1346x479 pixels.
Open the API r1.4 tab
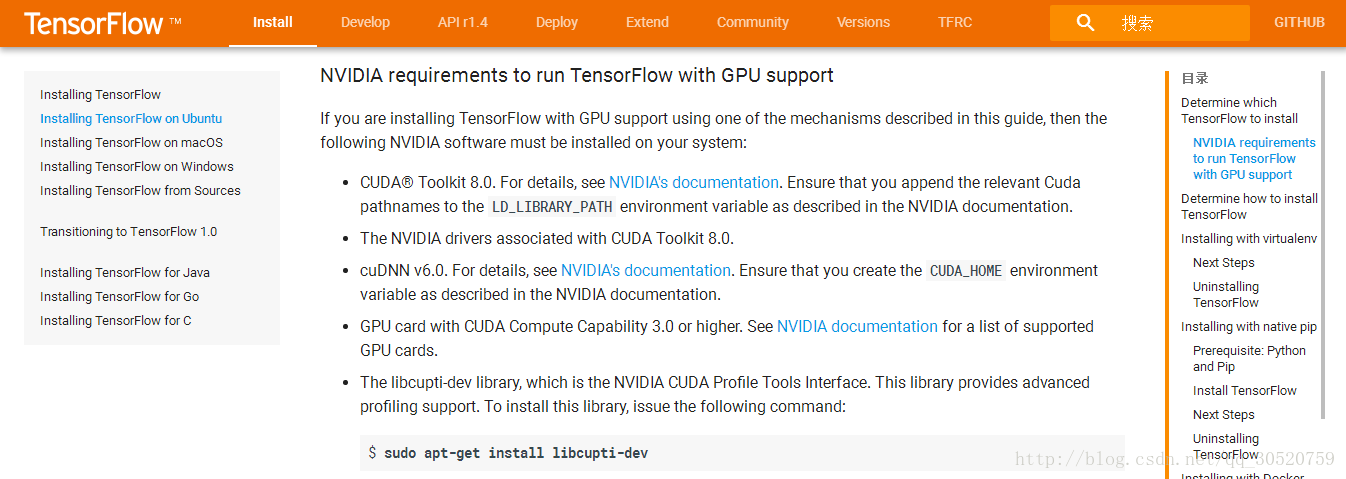click(463, 22)
